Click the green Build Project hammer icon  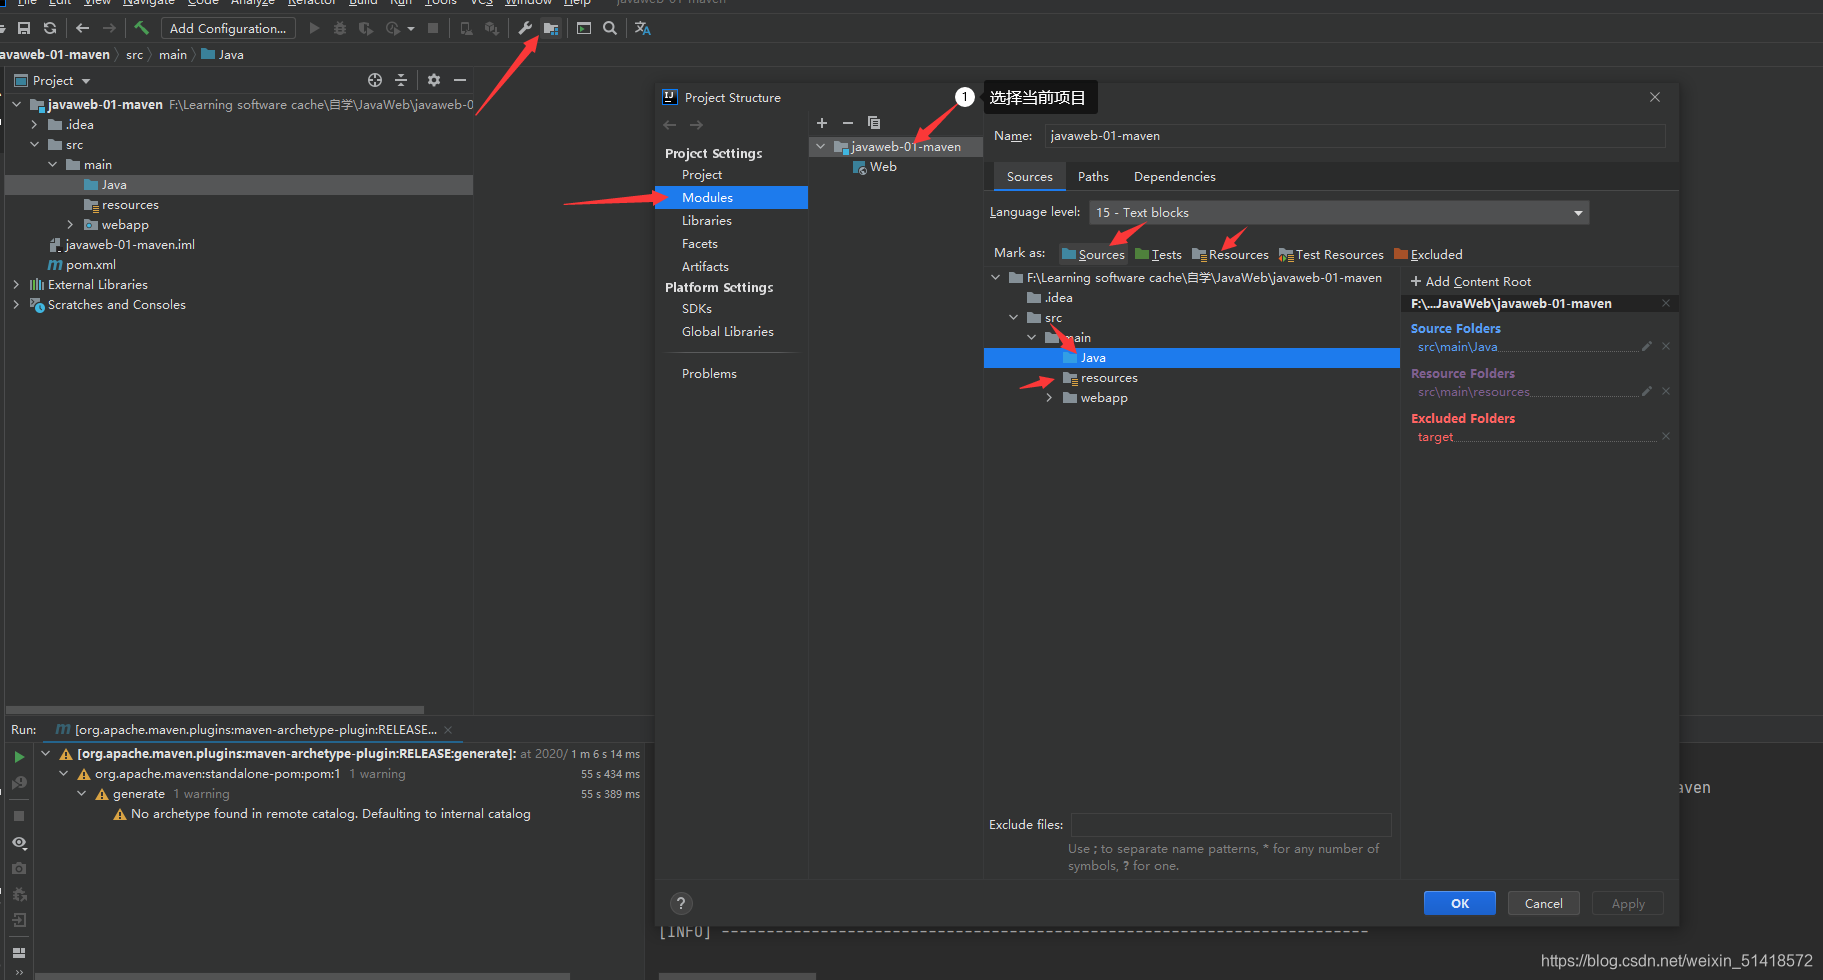(141, 28)
